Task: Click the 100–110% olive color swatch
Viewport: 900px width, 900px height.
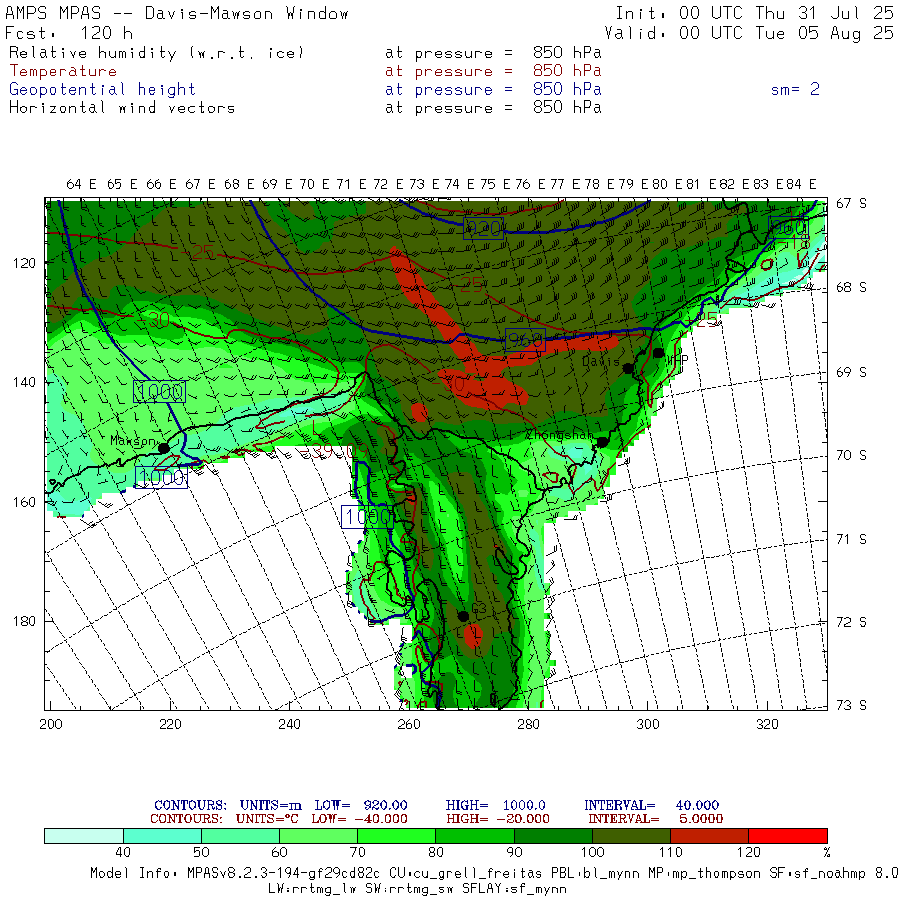Action: click(631, 836)
